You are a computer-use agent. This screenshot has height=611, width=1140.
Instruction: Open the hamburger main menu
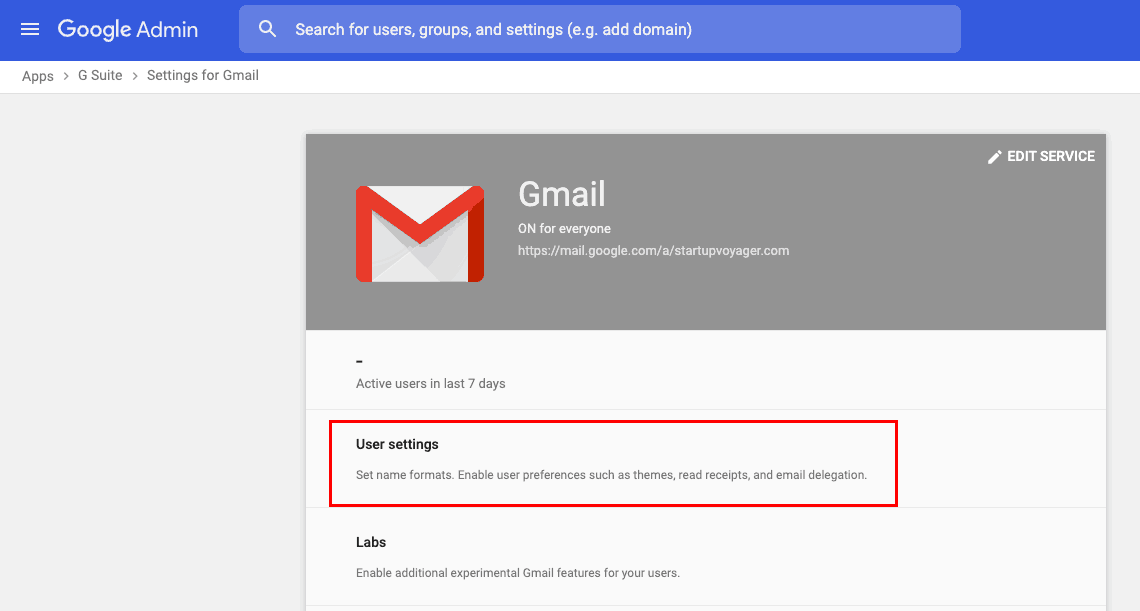point(30,29)
